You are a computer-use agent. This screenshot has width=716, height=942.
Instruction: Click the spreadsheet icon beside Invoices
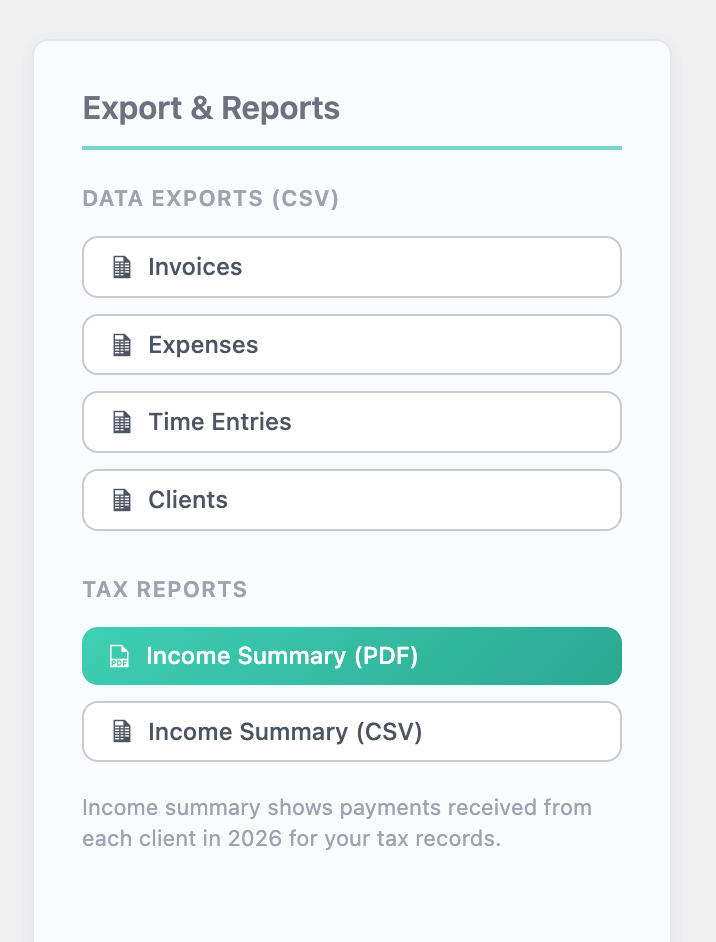pyautogui.click(x=122, y=267)
